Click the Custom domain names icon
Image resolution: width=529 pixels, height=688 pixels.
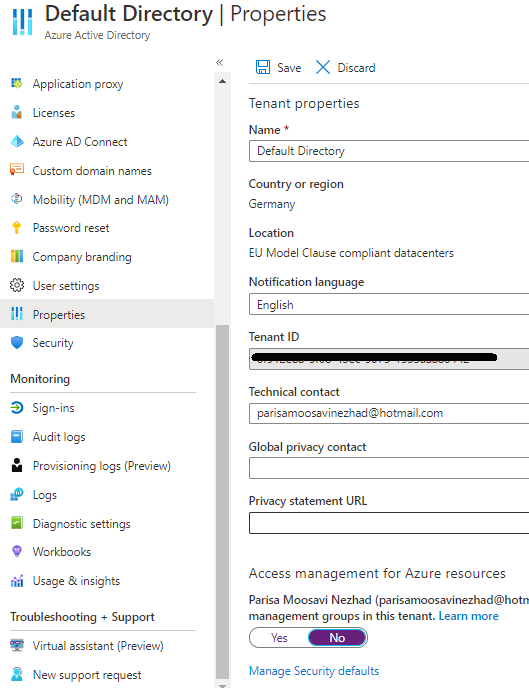pos(17,170)
